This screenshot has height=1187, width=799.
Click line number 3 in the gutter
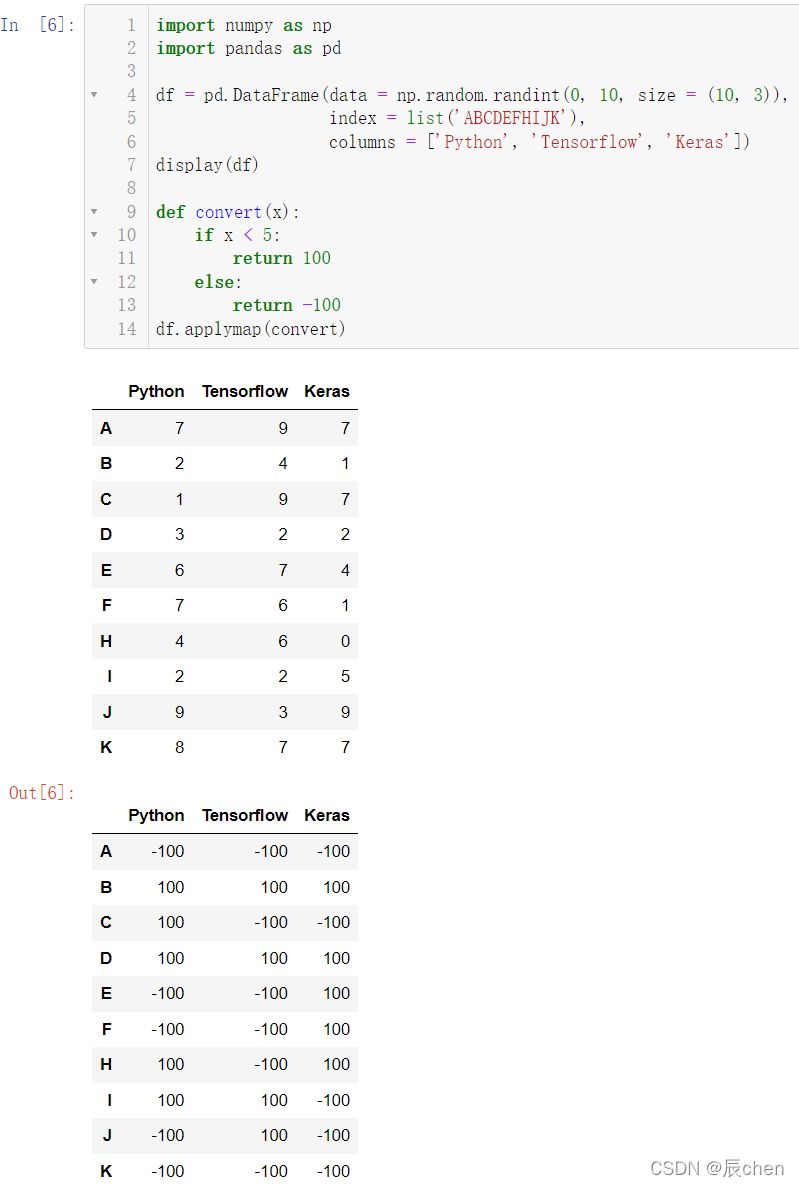pyautogui.click(x=131, y=71)
